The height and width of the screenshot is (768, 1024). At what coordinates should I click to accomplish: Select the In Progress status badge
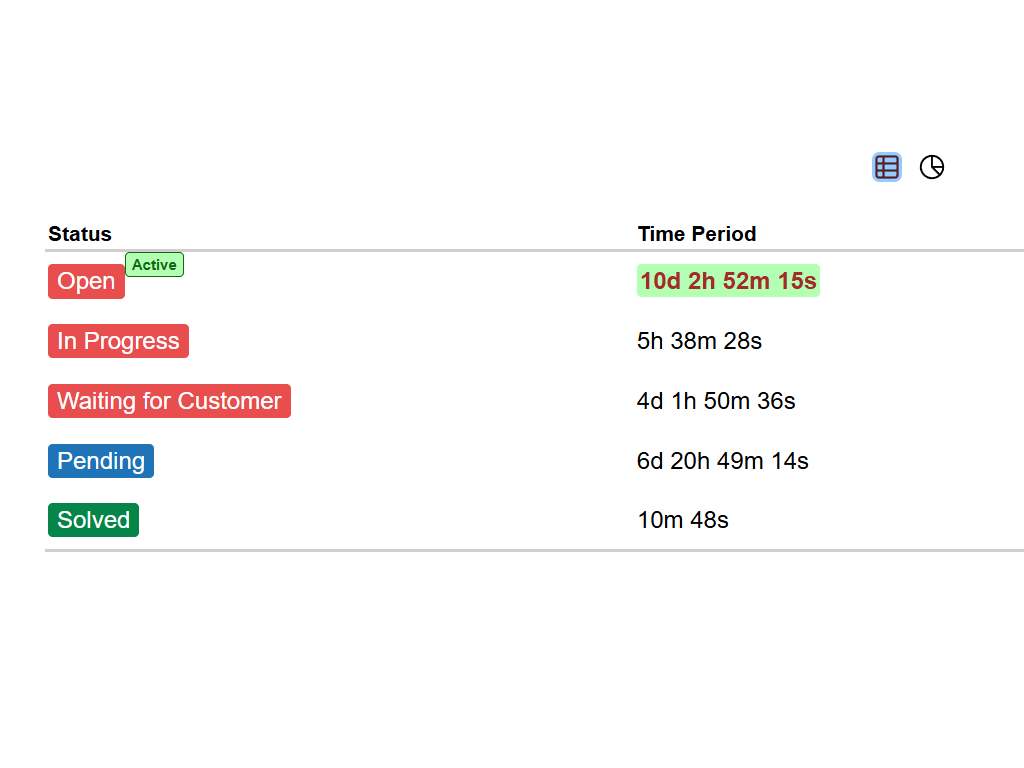click(x=118, y=341)
